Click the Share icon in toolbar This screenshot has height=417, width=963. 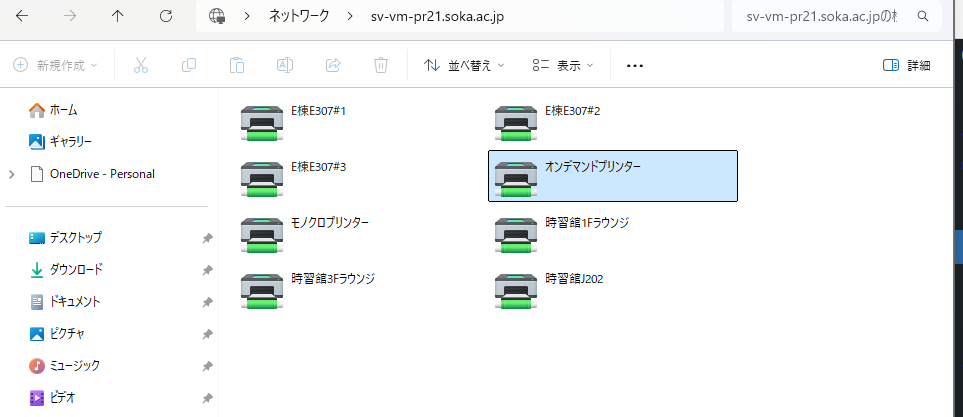coord(333,65)
